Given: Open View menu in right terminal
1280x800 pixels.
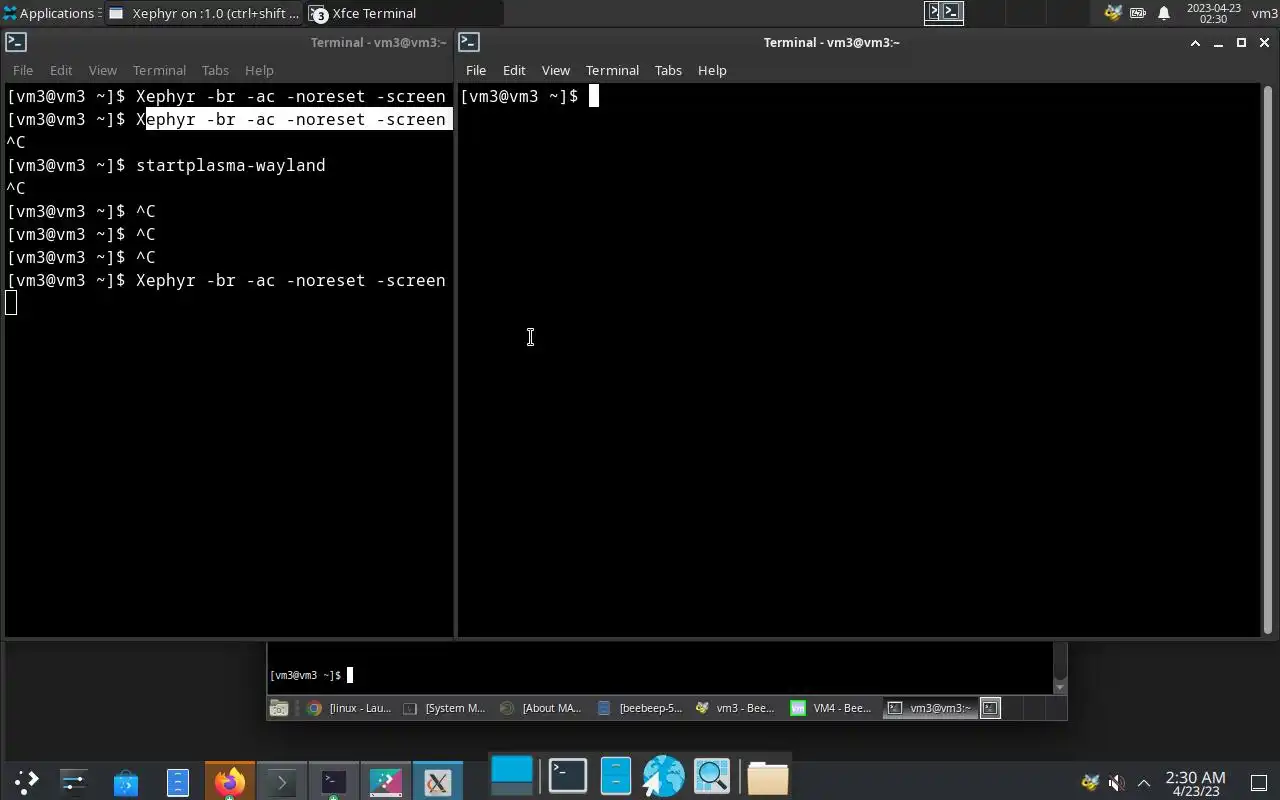Looking at the screenshot, I should (556, 70).
